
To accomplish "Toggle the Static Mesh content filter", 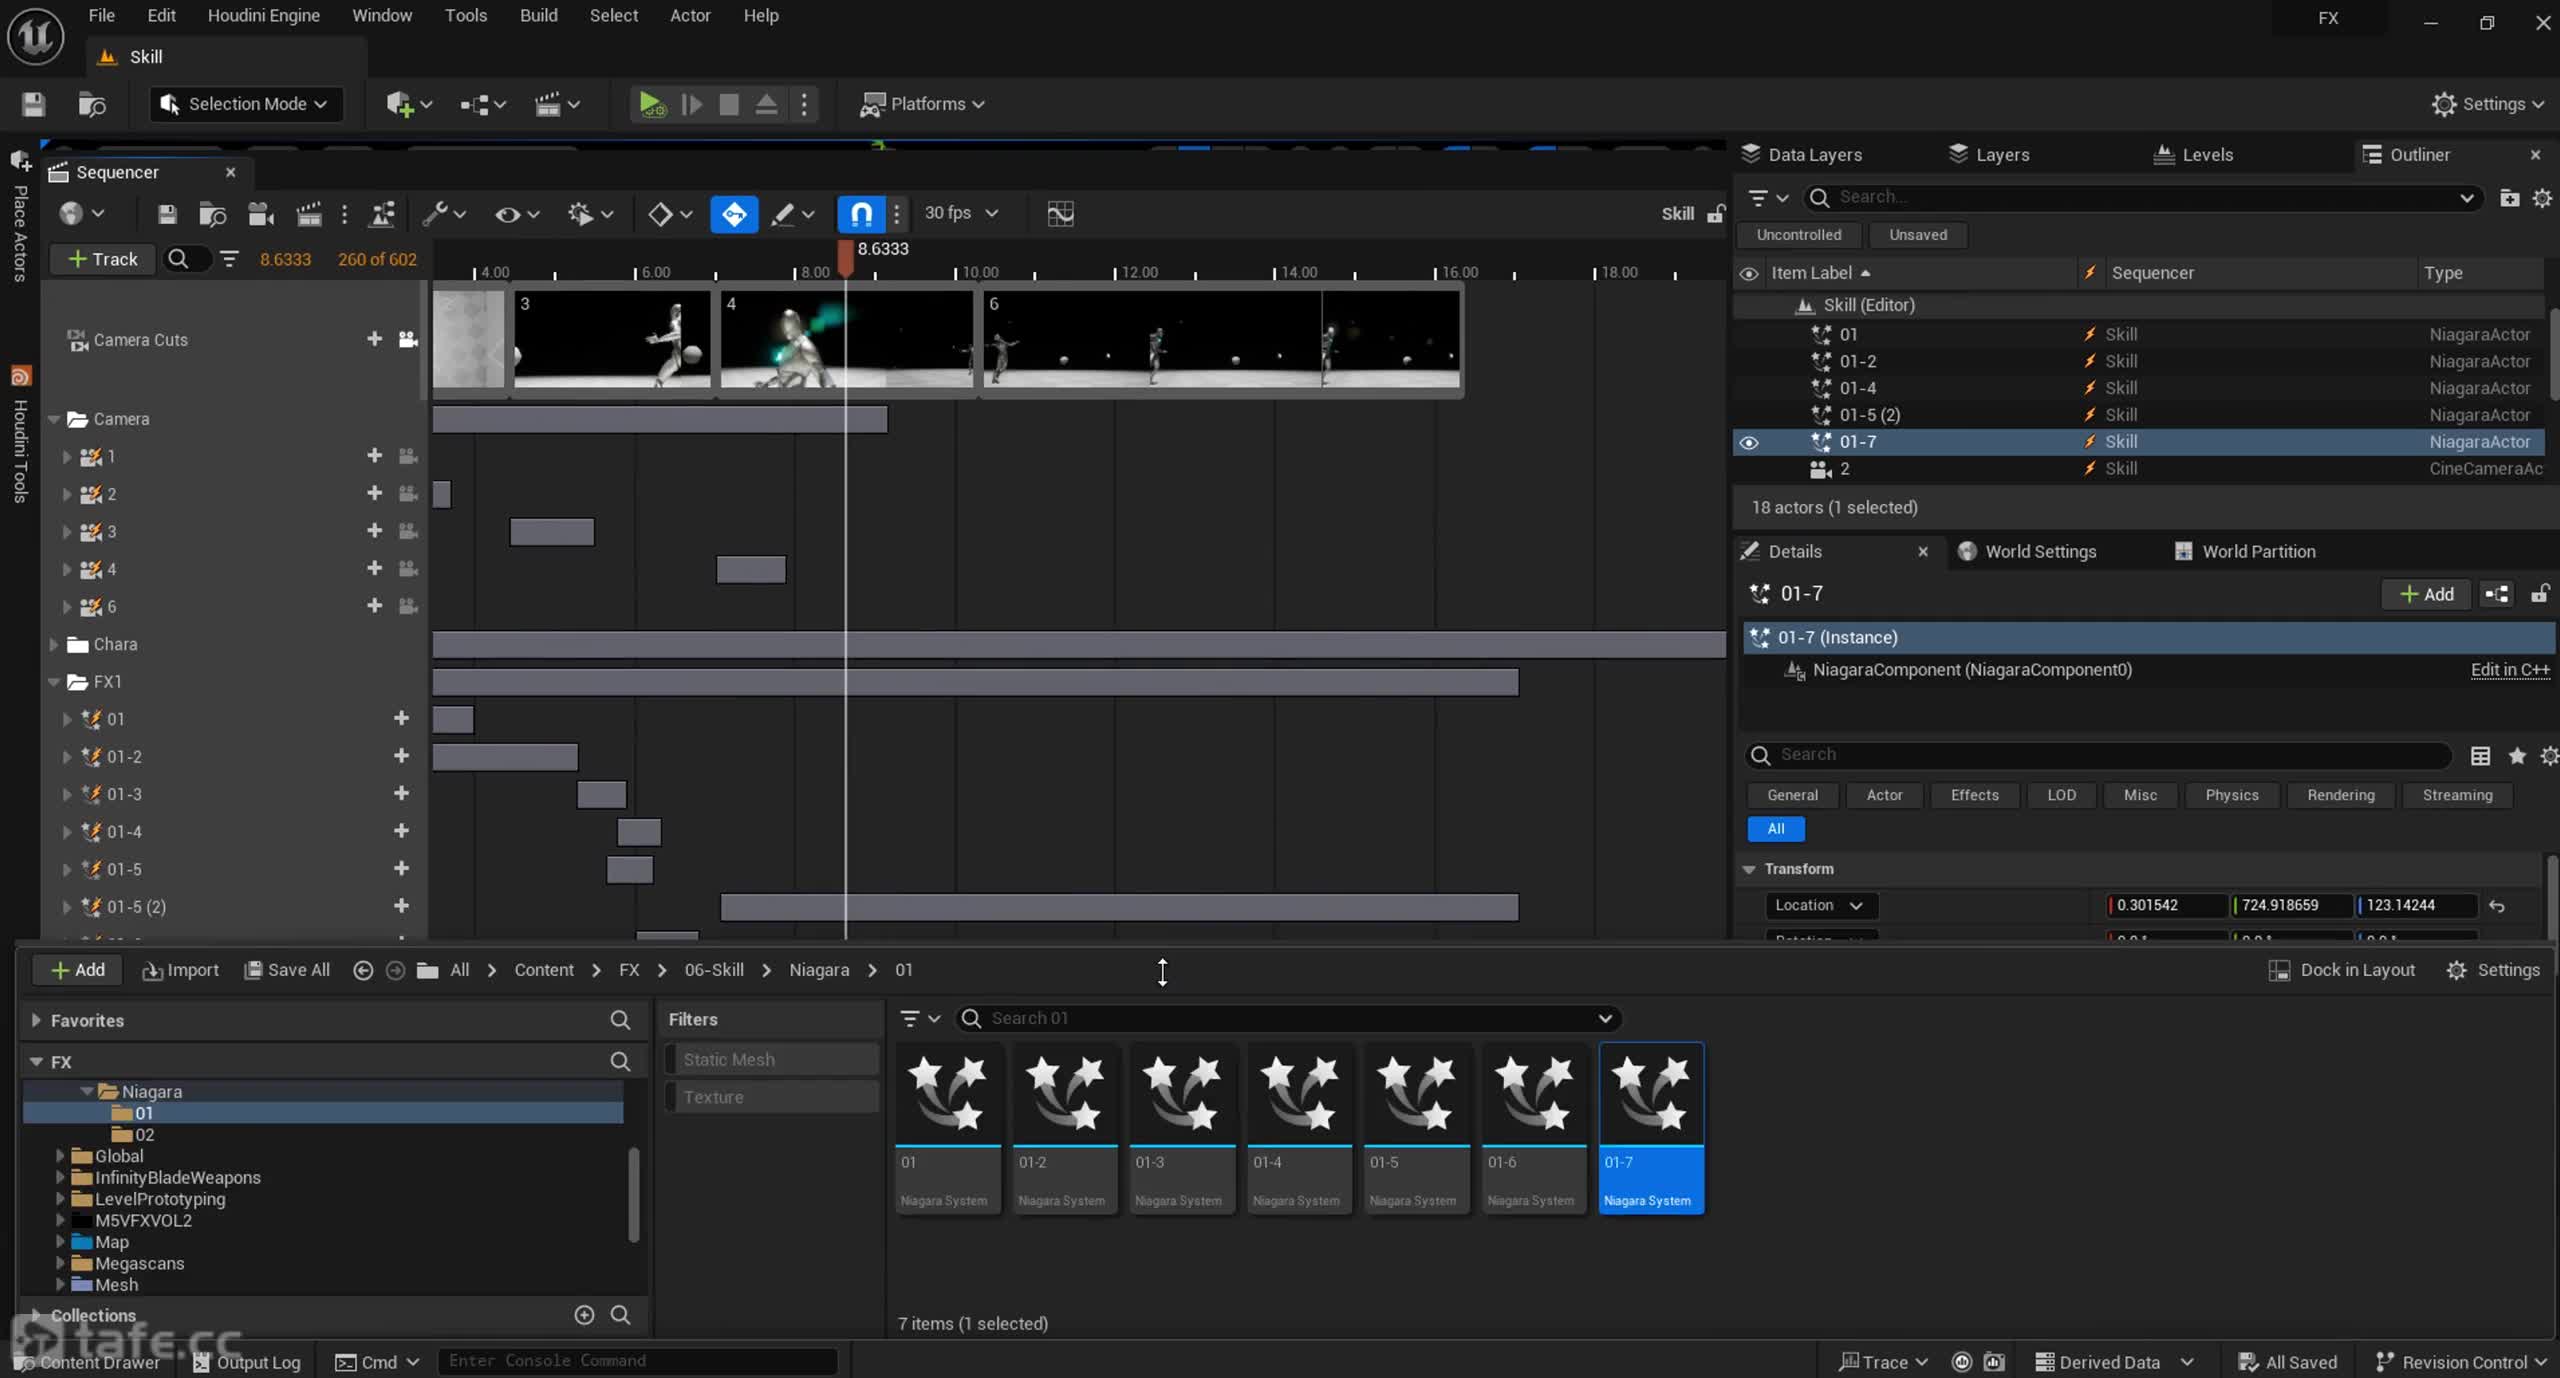I will point(772,1060).
